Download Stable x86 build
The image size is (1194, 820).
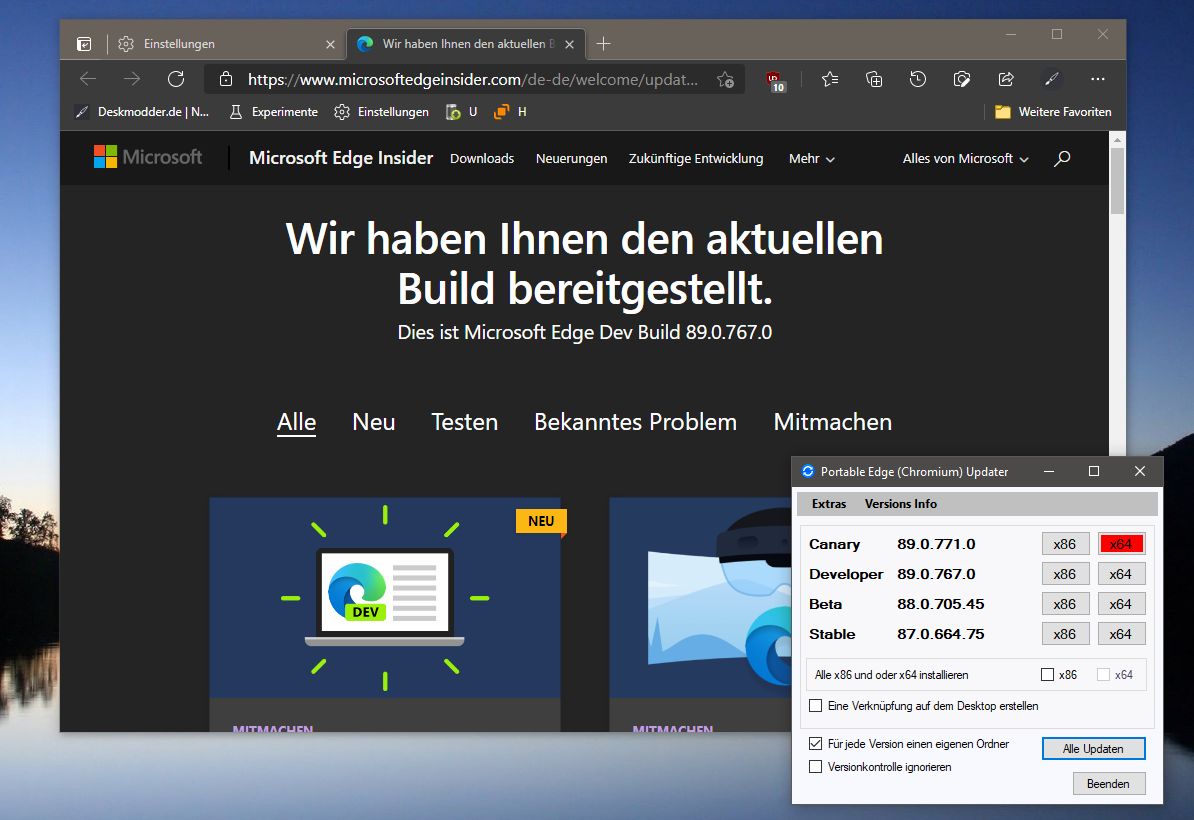(1065, 634)
